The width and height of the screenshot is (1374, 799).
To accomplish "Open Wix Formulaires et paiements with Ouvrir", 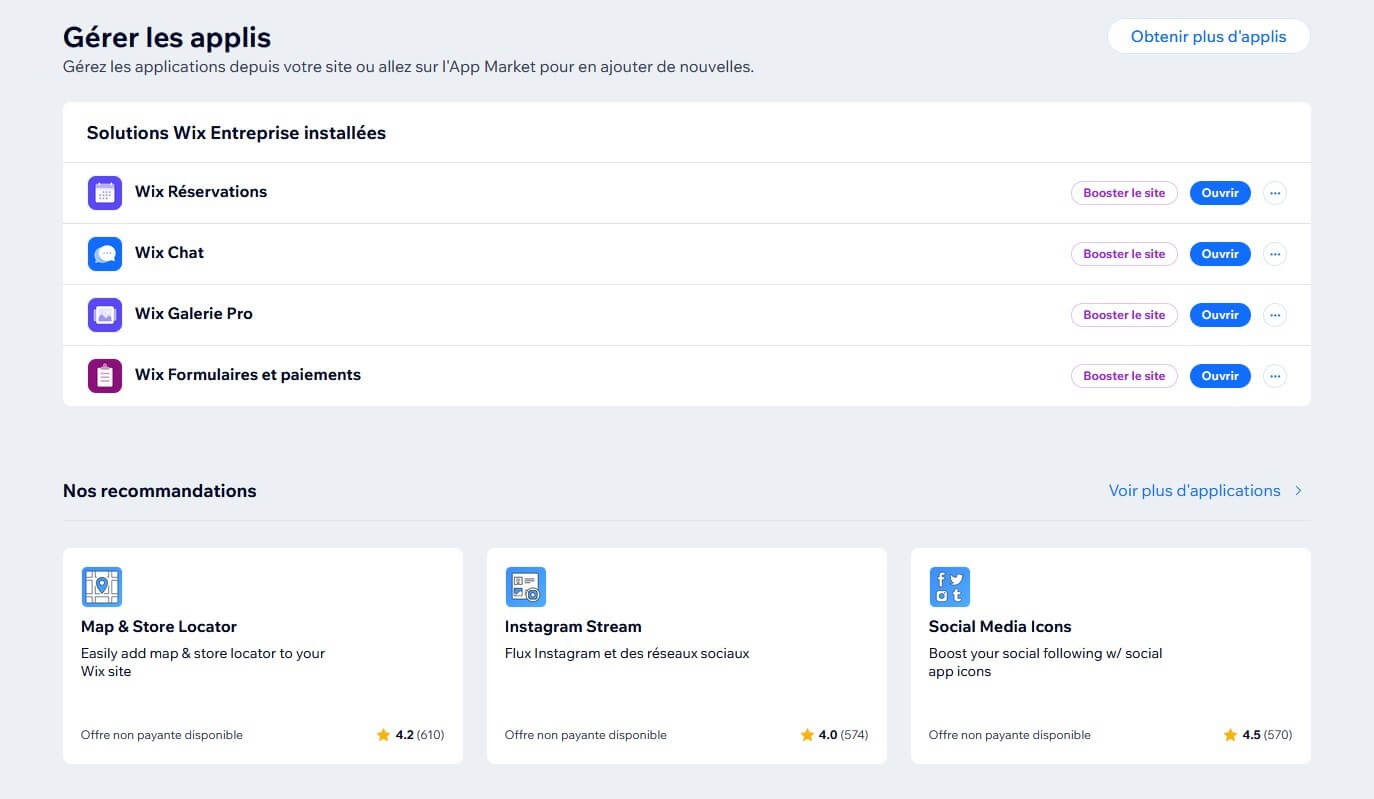I will tap(1220, 376).
